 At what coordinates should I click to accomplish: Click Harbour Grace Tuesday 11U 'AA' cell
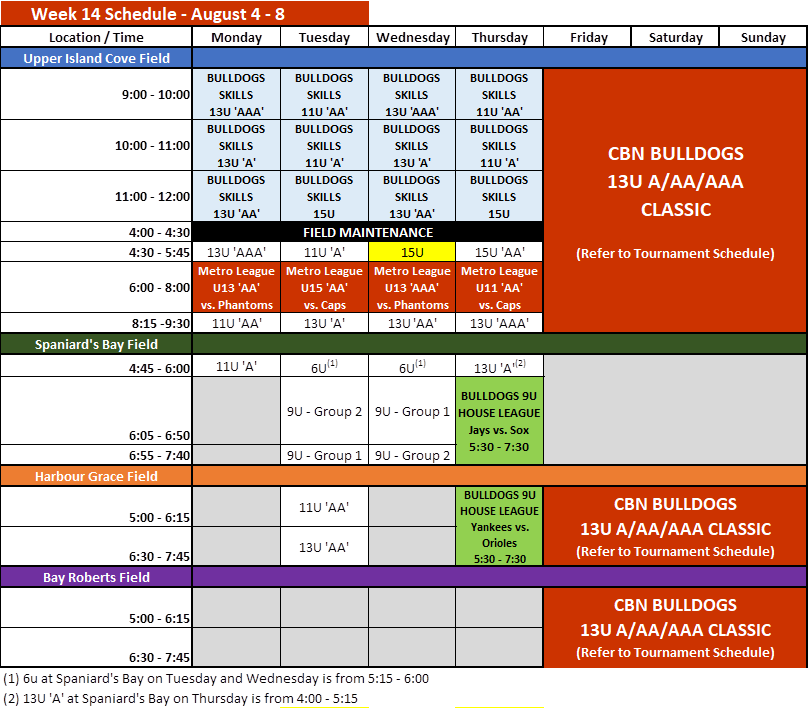point(324,507)
